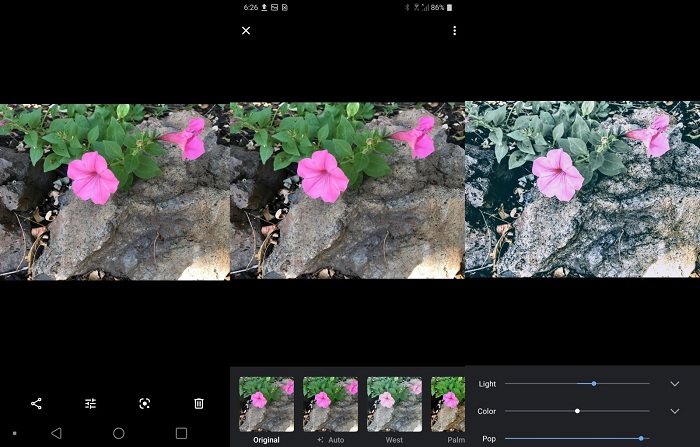Tap the Android back triangle
Image resolution: width=700 pixels, height=447 pixels.
[56, 433]
